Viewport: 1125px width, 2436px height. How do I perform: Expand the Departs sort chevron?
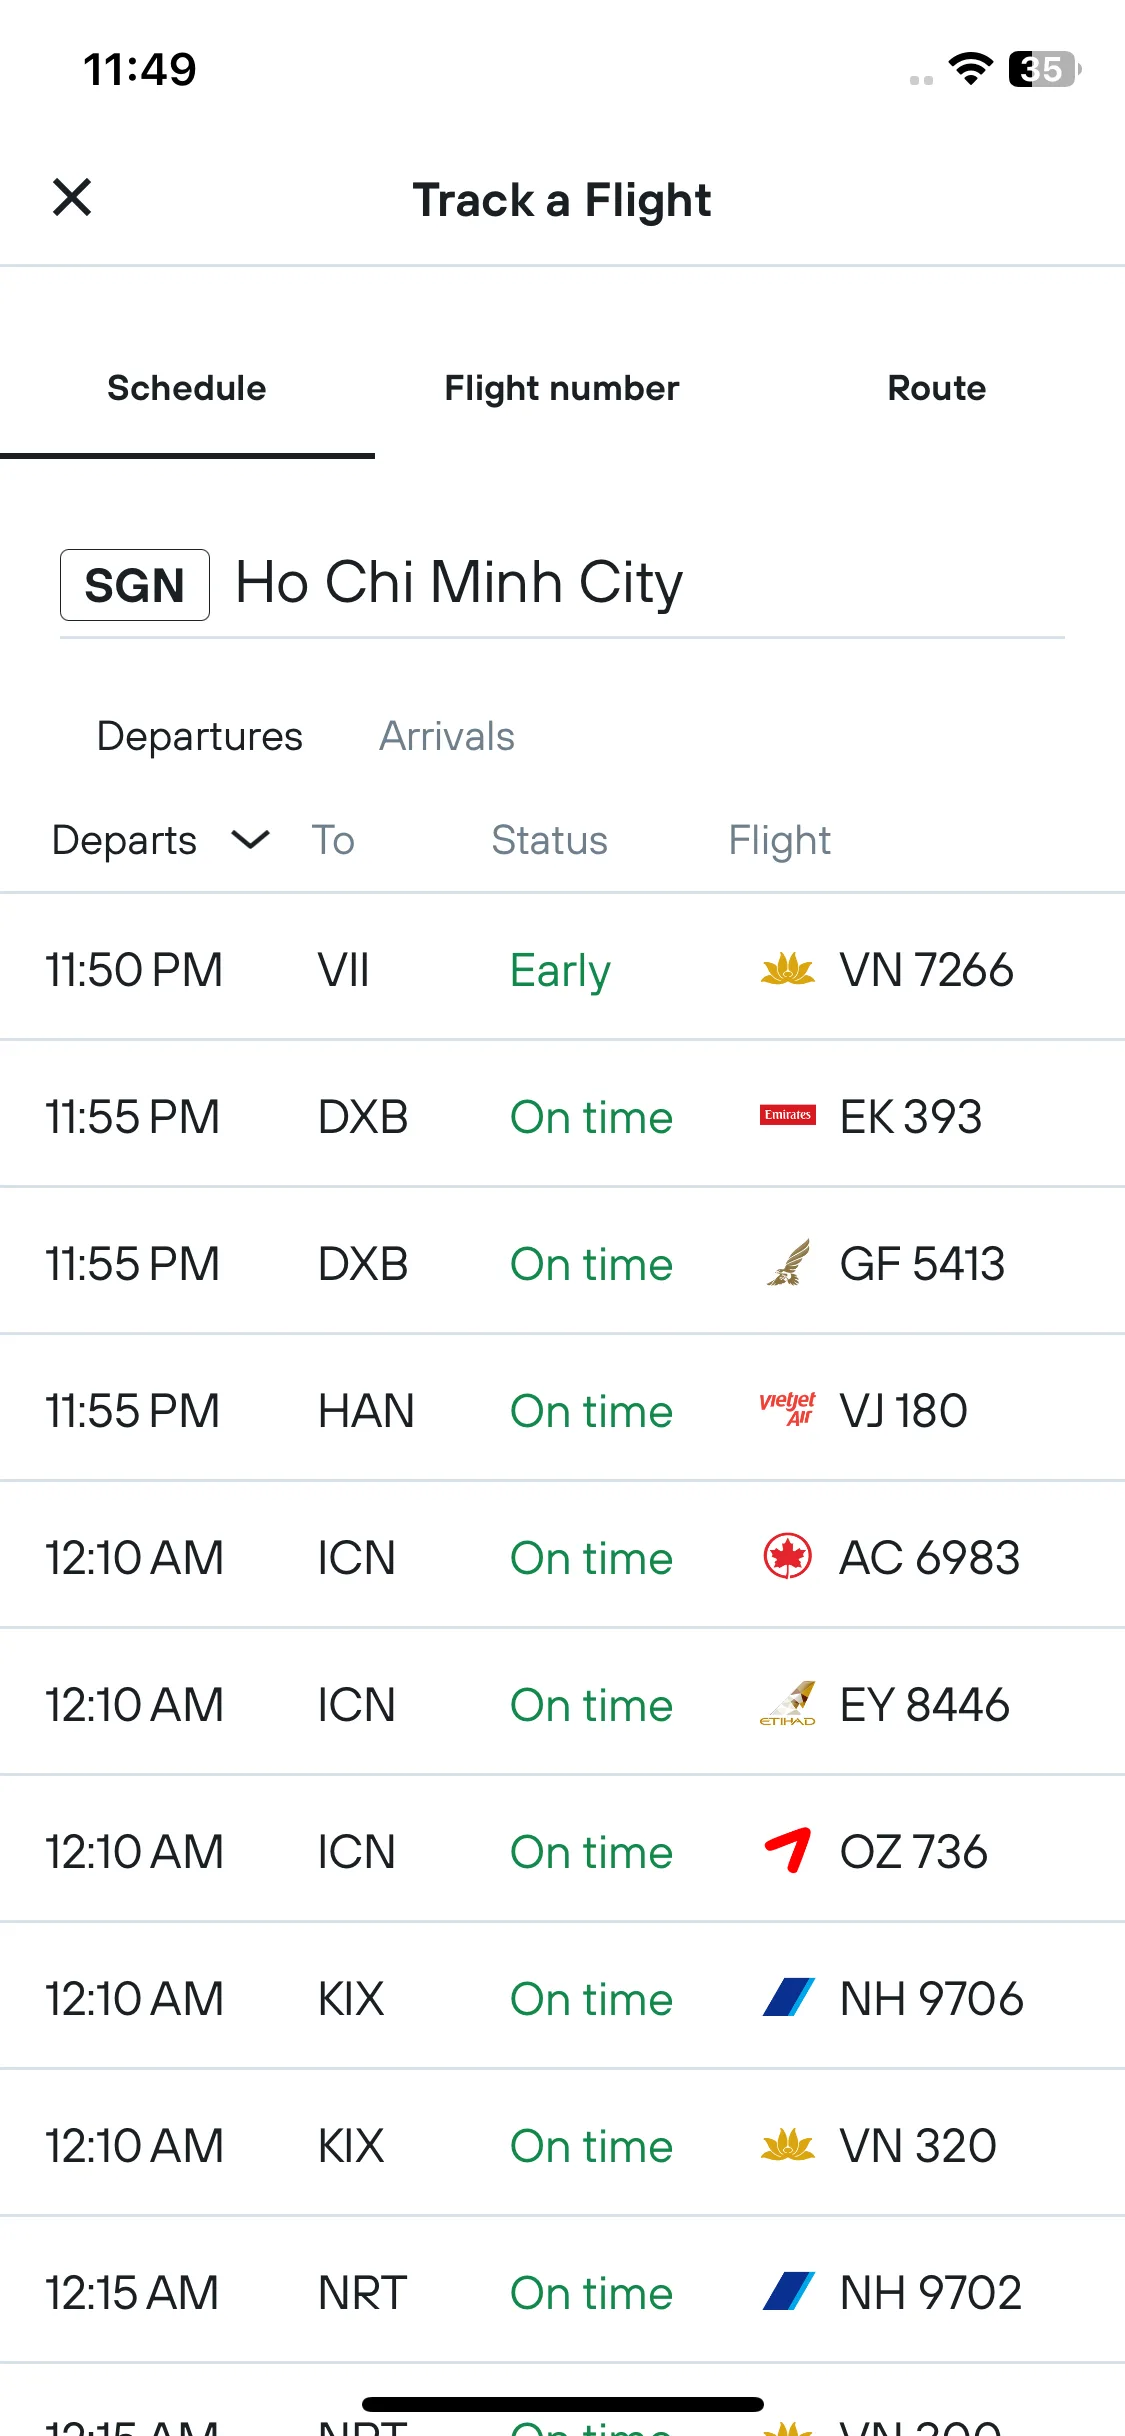250,840
